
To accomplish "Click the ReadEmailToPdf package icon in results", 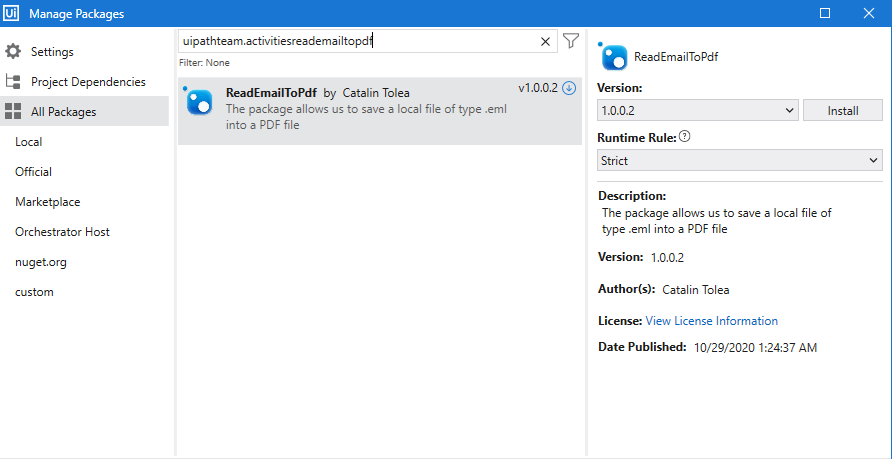I will point(198,101).
